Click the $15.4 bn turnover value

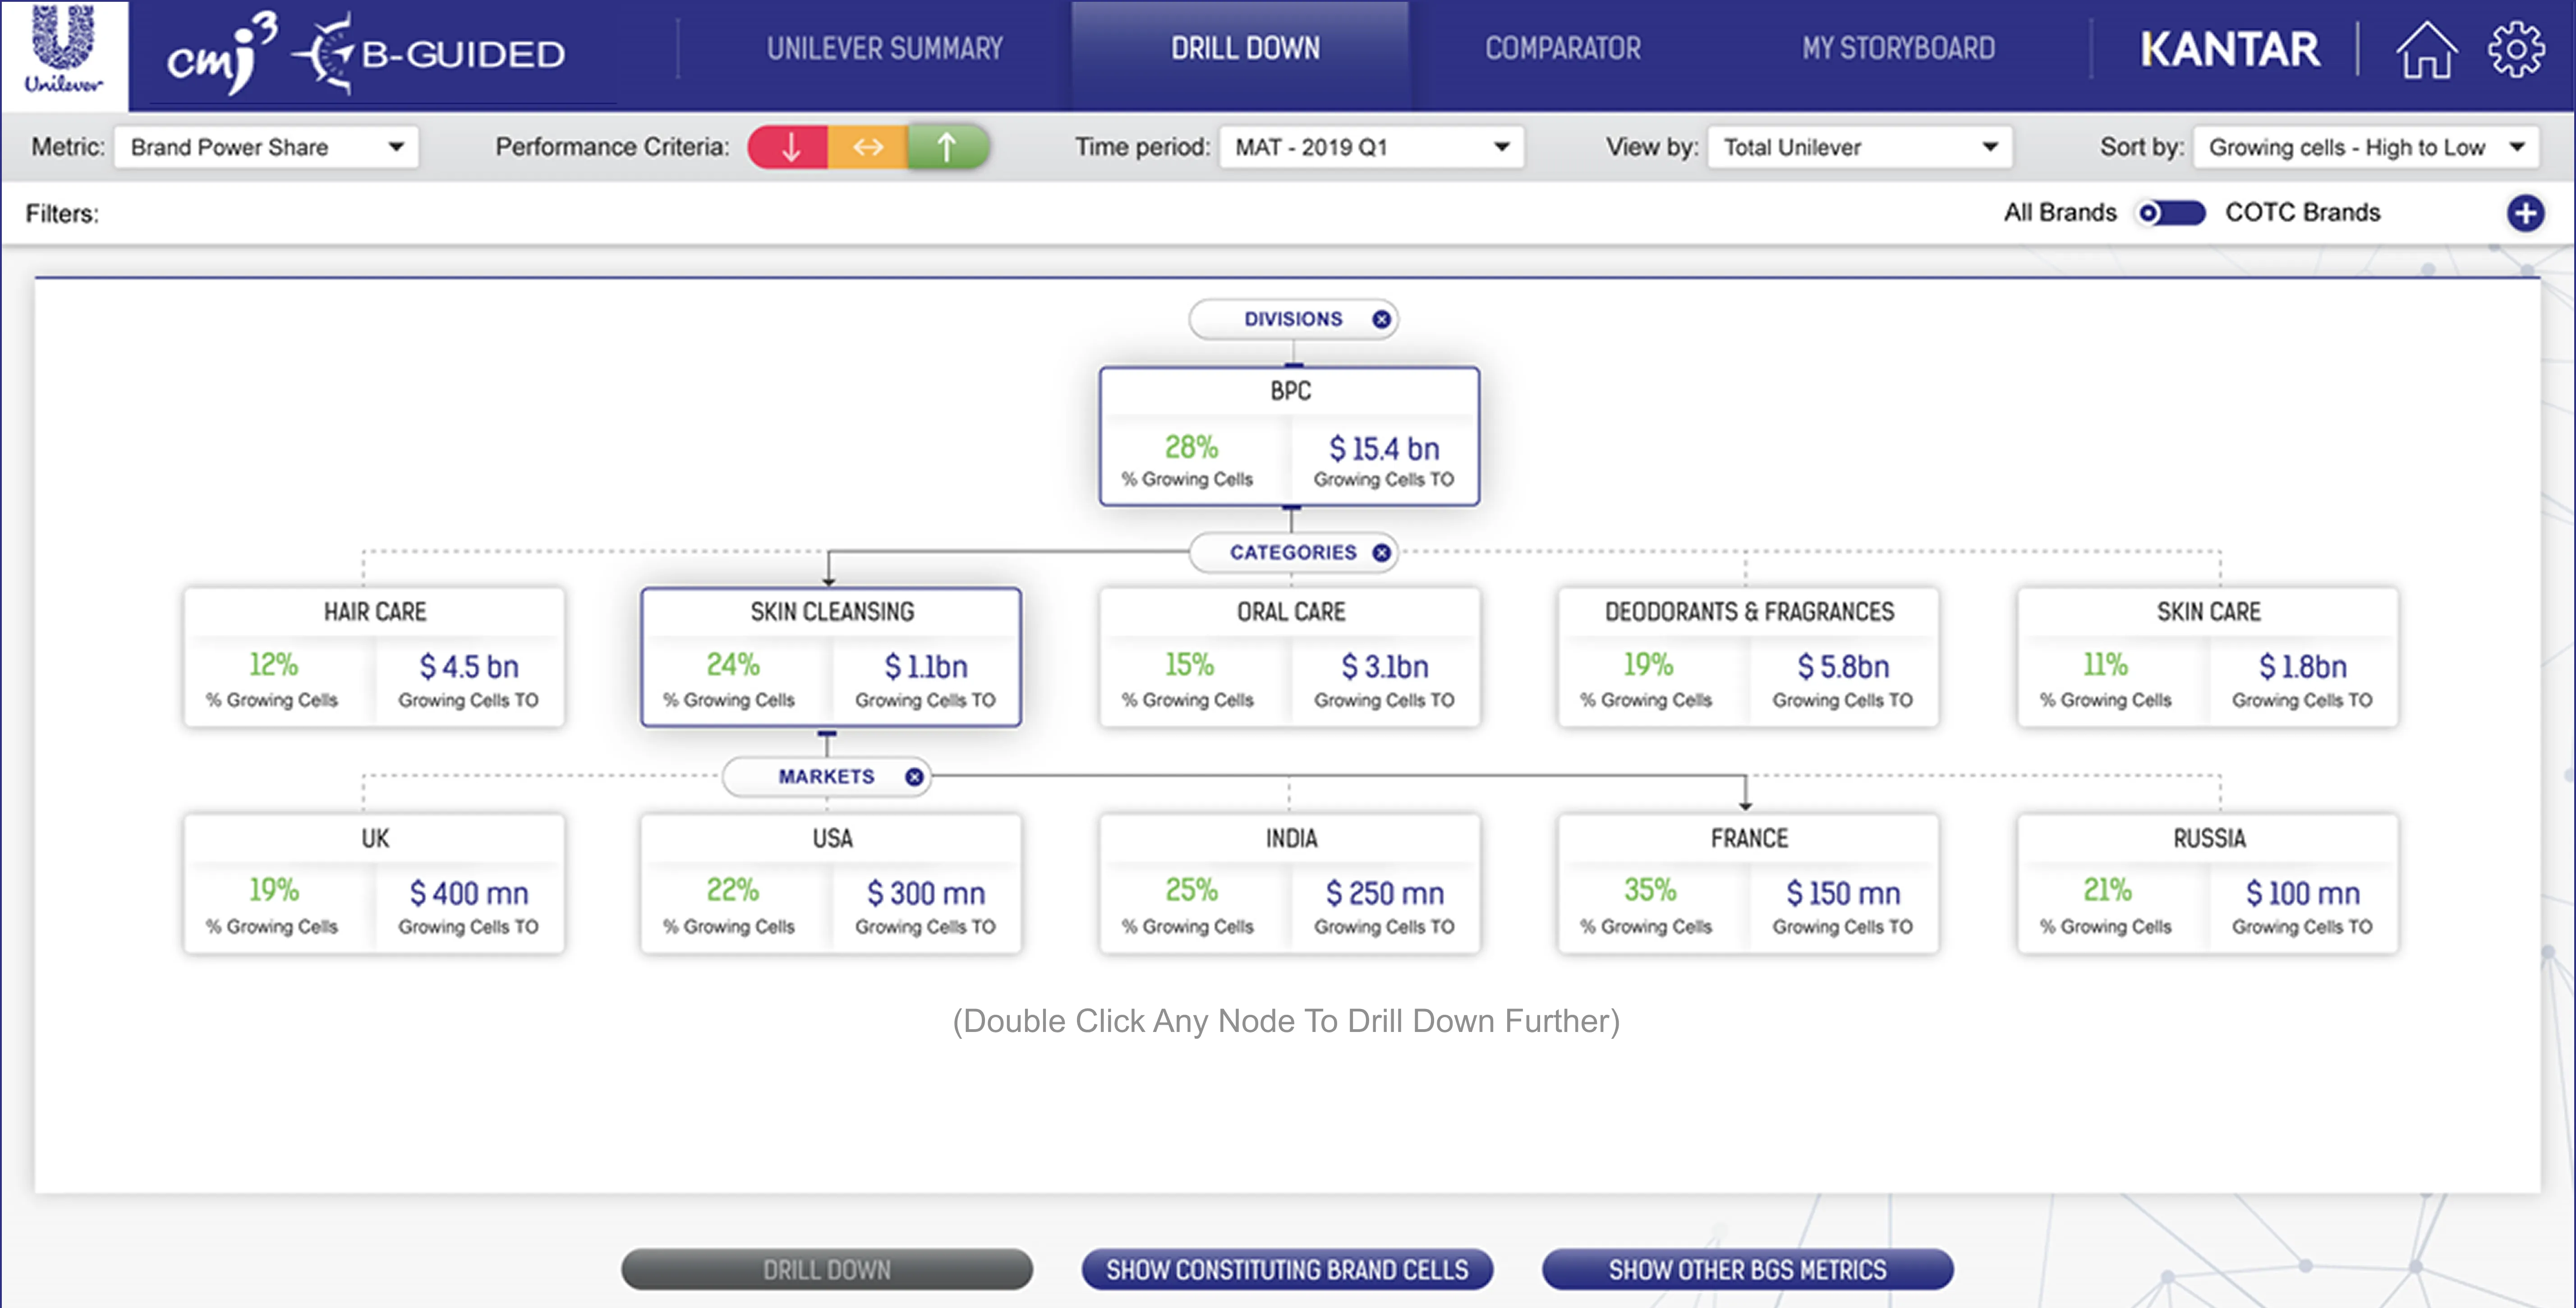click(1384, 449)
